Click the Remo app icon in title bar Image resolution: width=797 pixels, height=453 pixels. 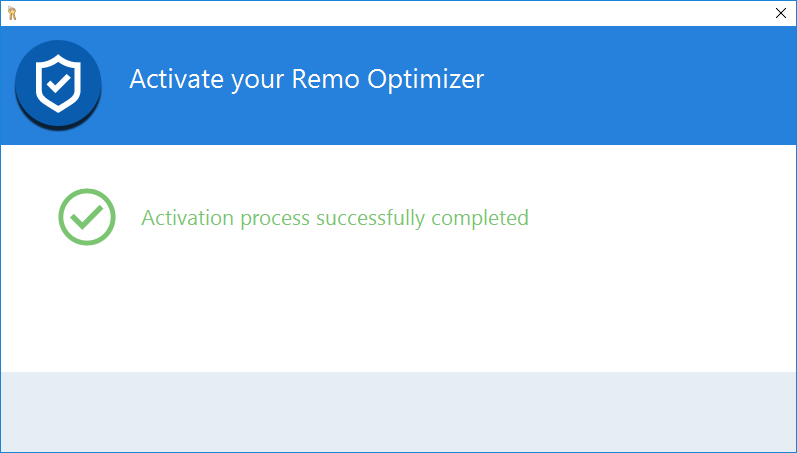(12, 13)
